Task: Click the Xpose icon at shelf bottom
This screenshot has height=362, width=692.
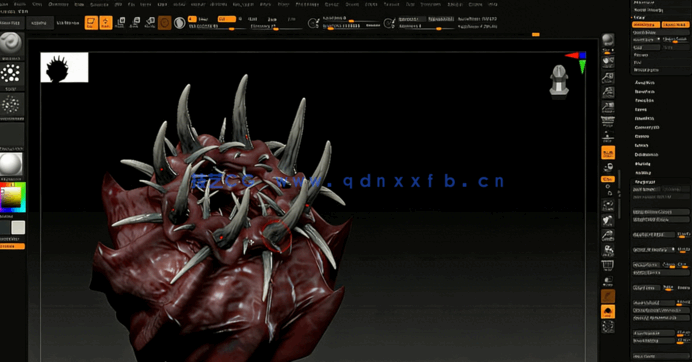Action: pos(608,327)
